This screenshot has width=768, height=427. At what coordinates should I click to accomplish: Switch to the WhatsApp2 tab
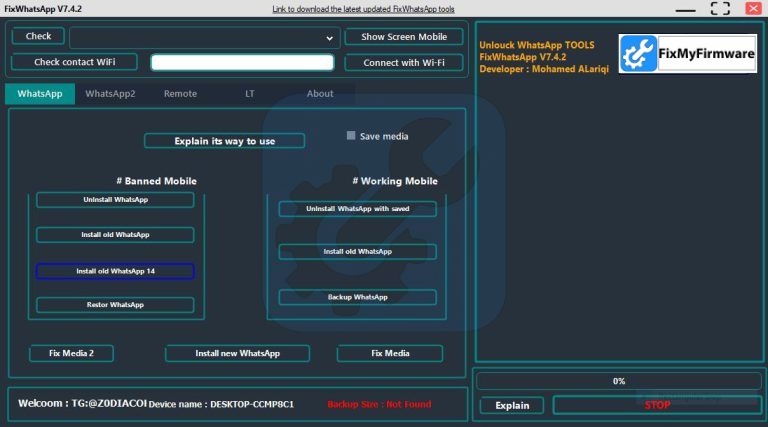[110, 94]
